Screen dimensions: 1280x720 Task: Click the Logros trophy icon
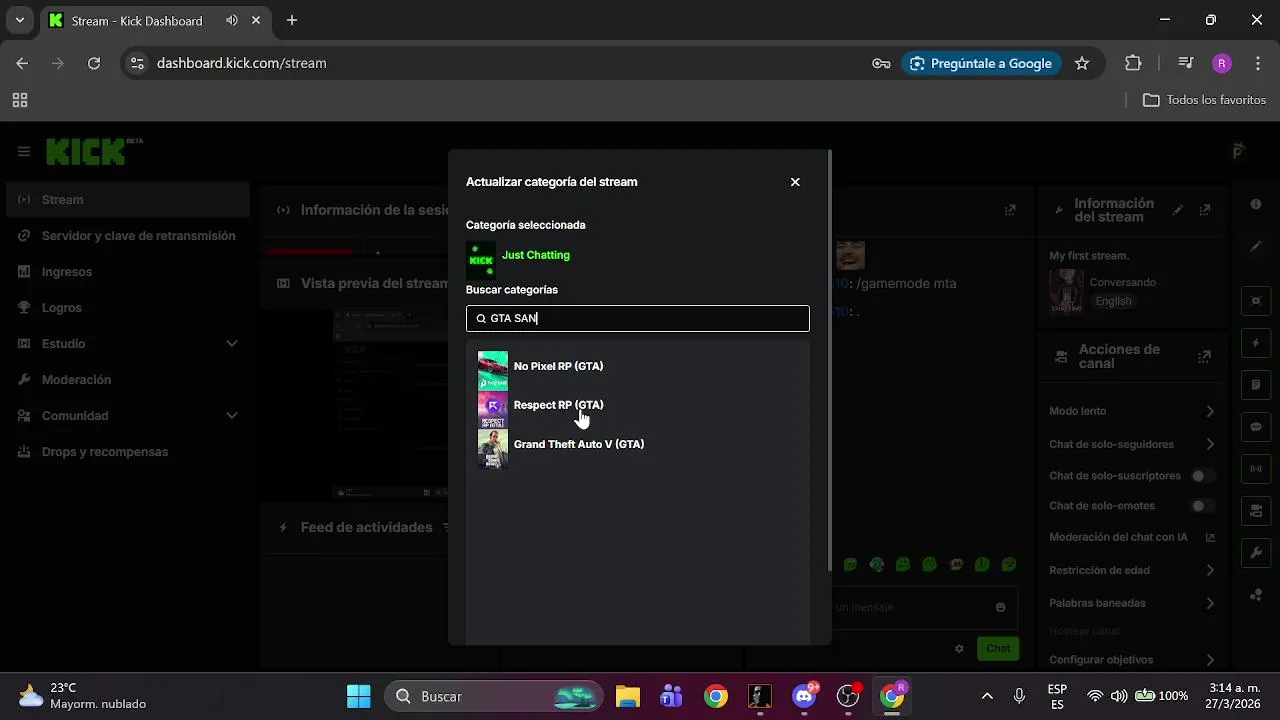[24, 308]
